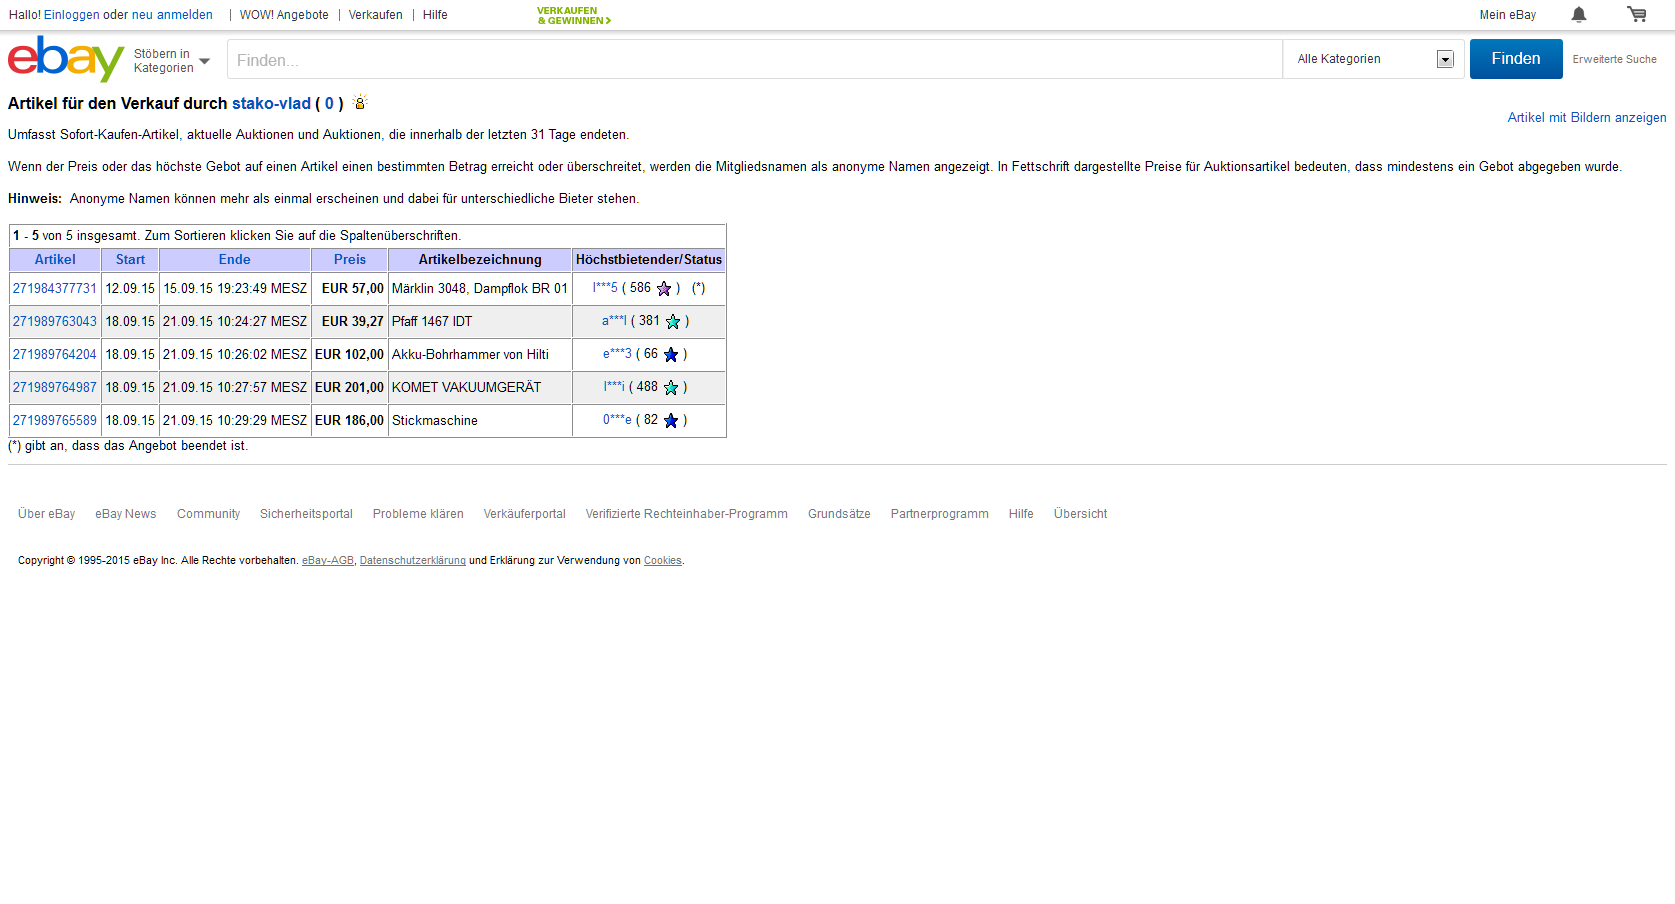The image size is (1675, 904).
Task: Expand the Stöbern in Kategorien dropdown
Action: coord(172,61)
